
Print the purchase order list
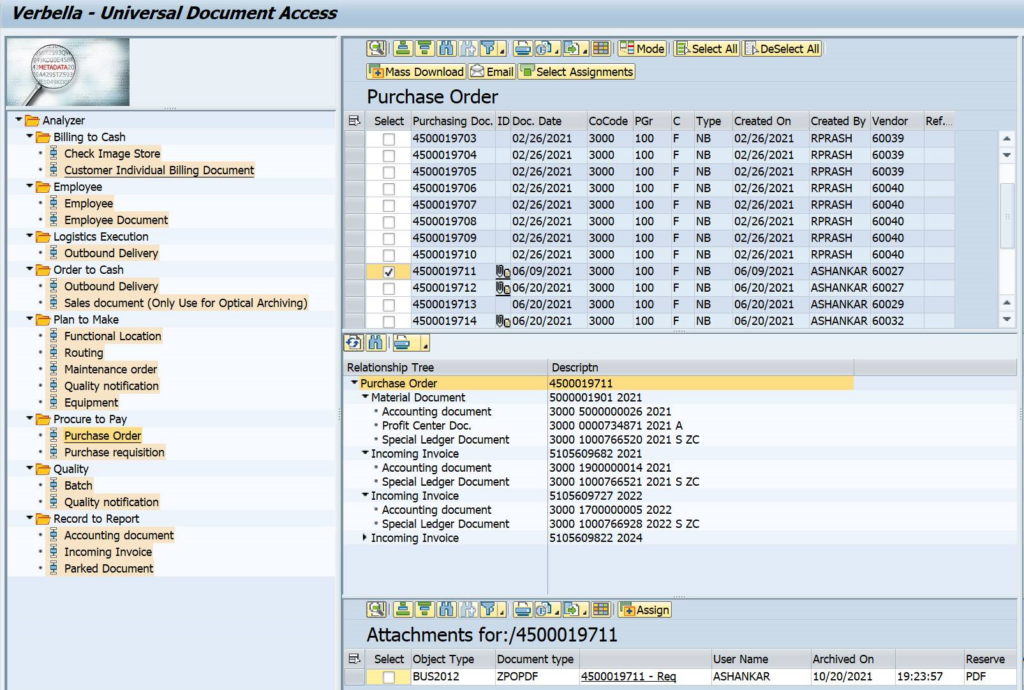pyautogui.click(x=521, y=48)
